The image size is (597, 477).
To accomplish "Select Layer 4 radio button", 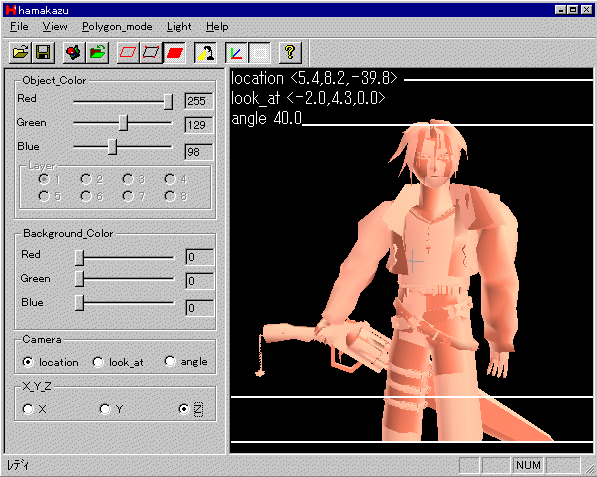I will 170,179.
